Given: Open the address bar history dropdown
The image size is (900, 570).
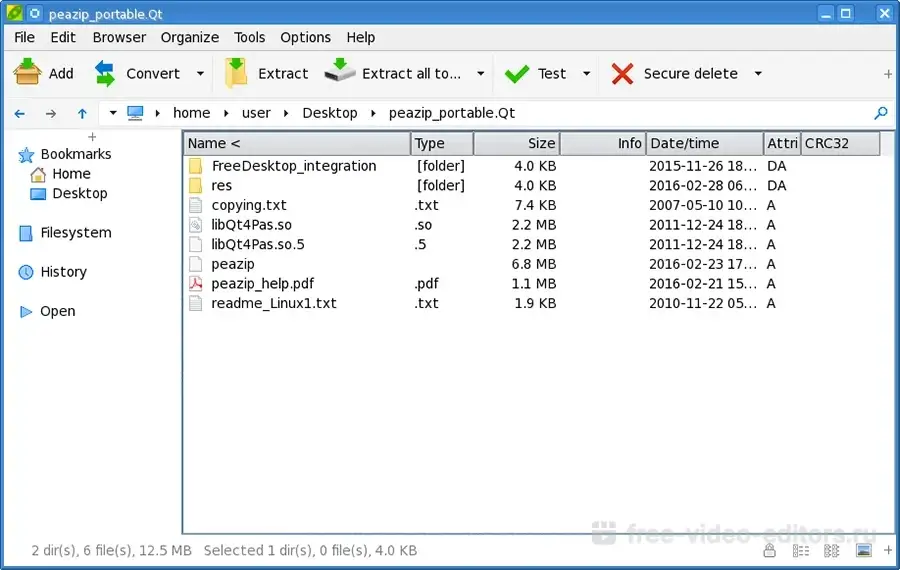Looking at the screenshot, I should (x=113, y=113).
